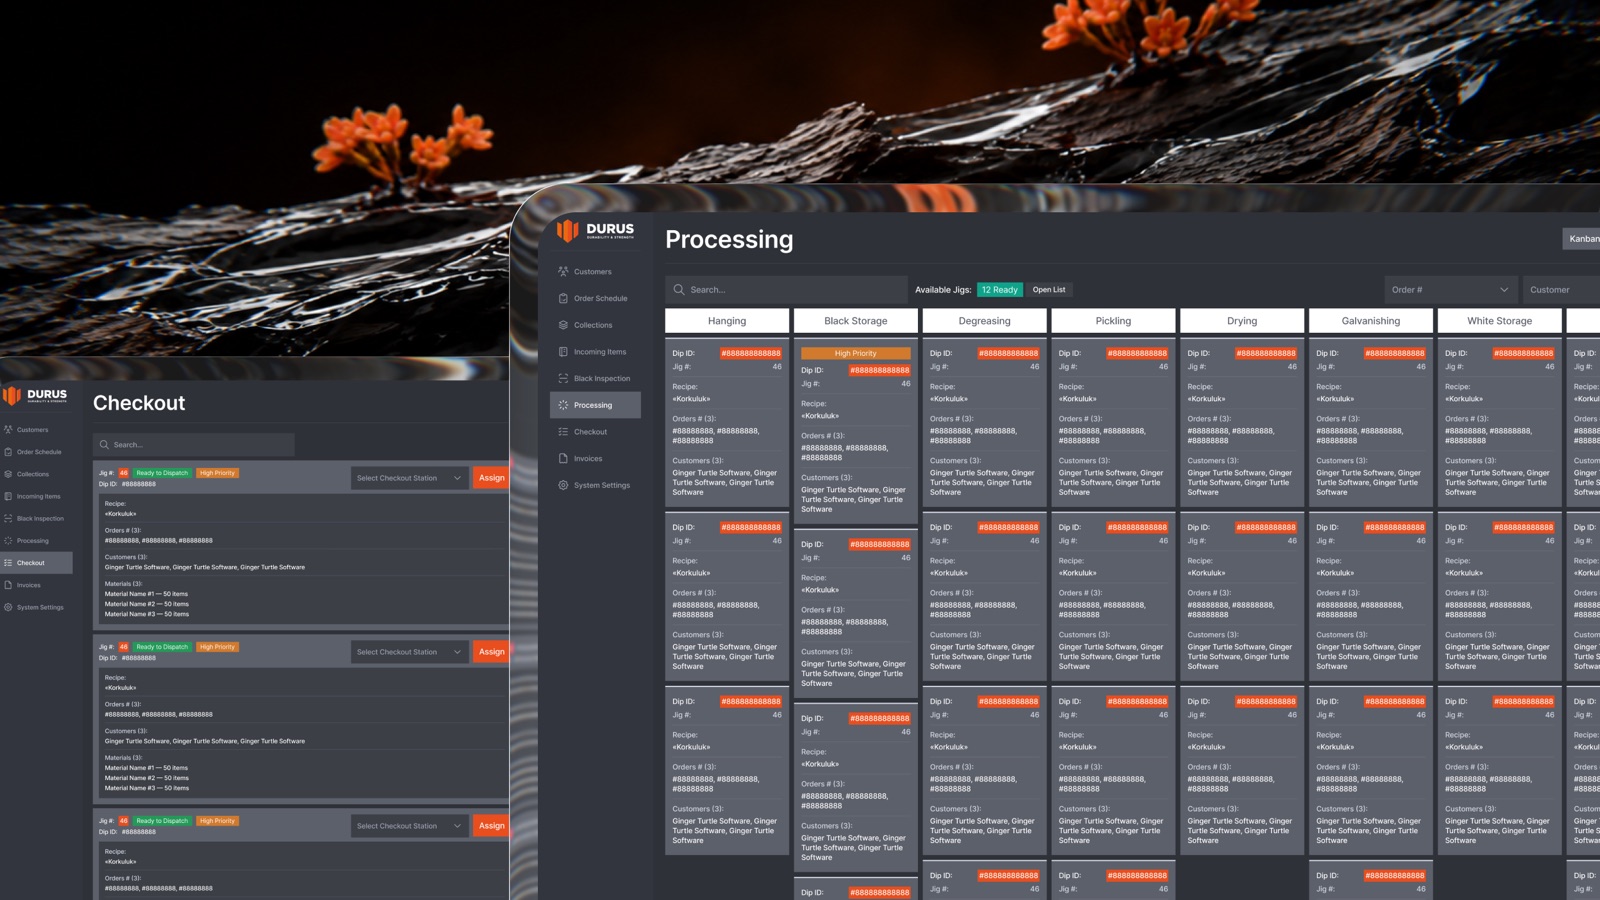1600x900 pixels.
Task: Click Invoices icon in Processing window sidebar
Action: [x=563, y=458]
